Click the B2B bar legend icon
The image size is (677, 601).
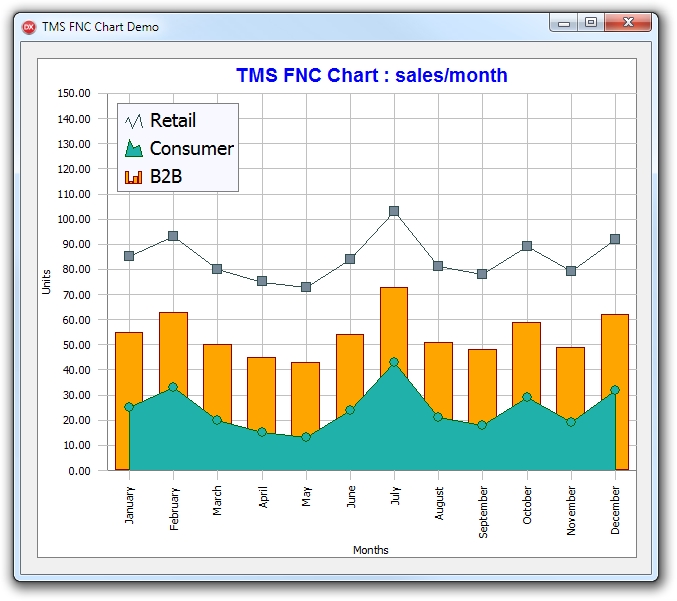133,177
